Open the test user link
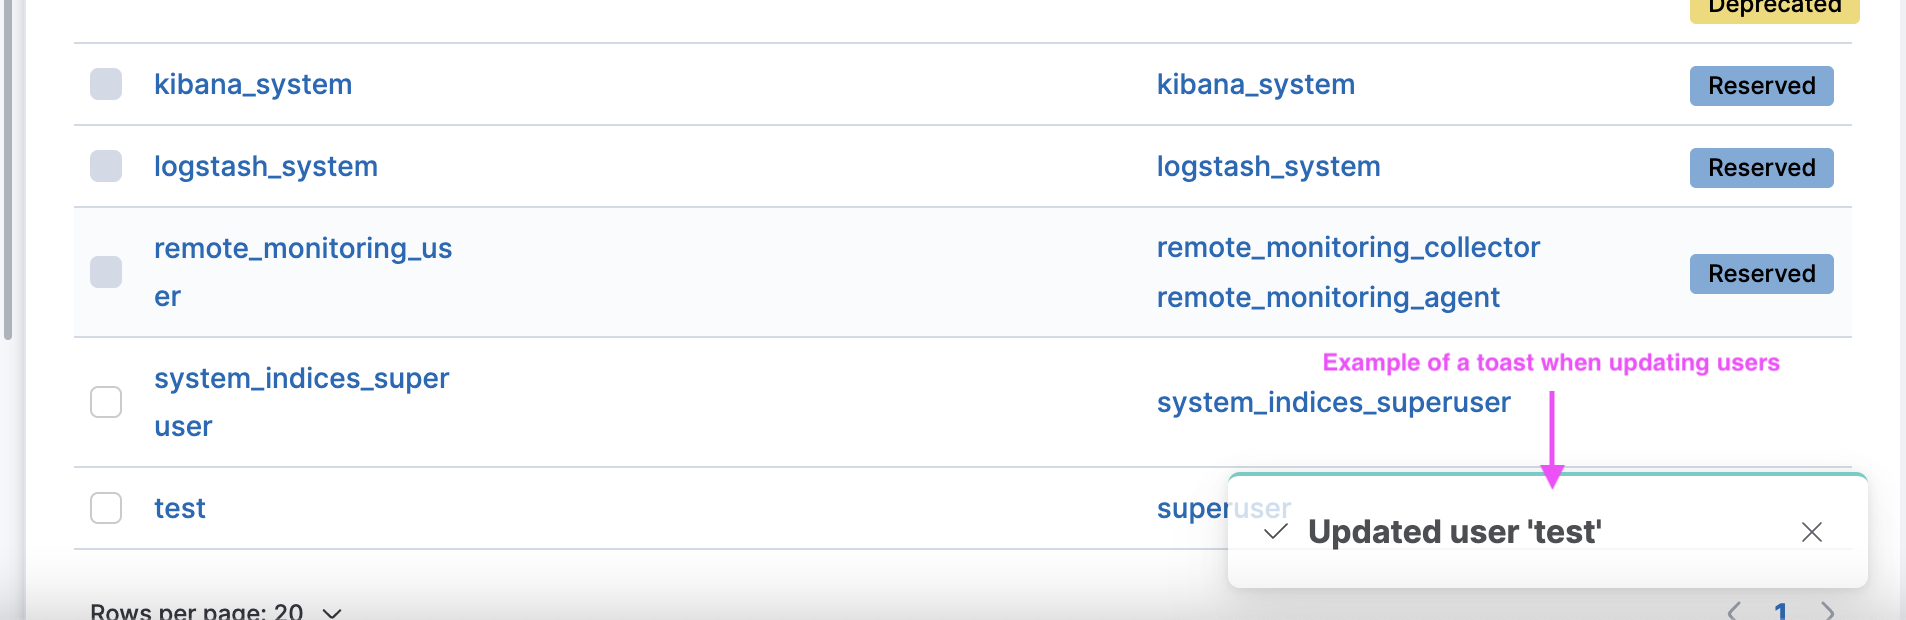This screenshot has height=620, width=1906. (180, 508)
